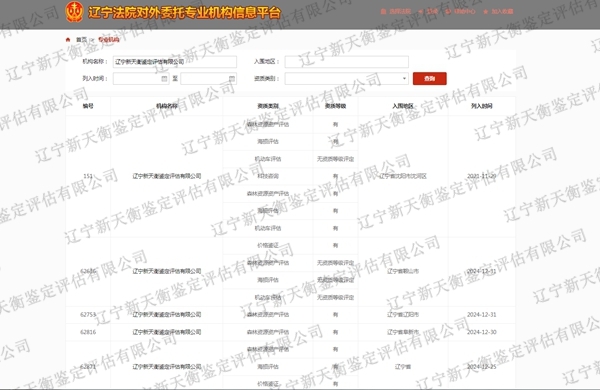Click the 资质类别 column header
Viewport: 600px width, 390px height.
268,106
